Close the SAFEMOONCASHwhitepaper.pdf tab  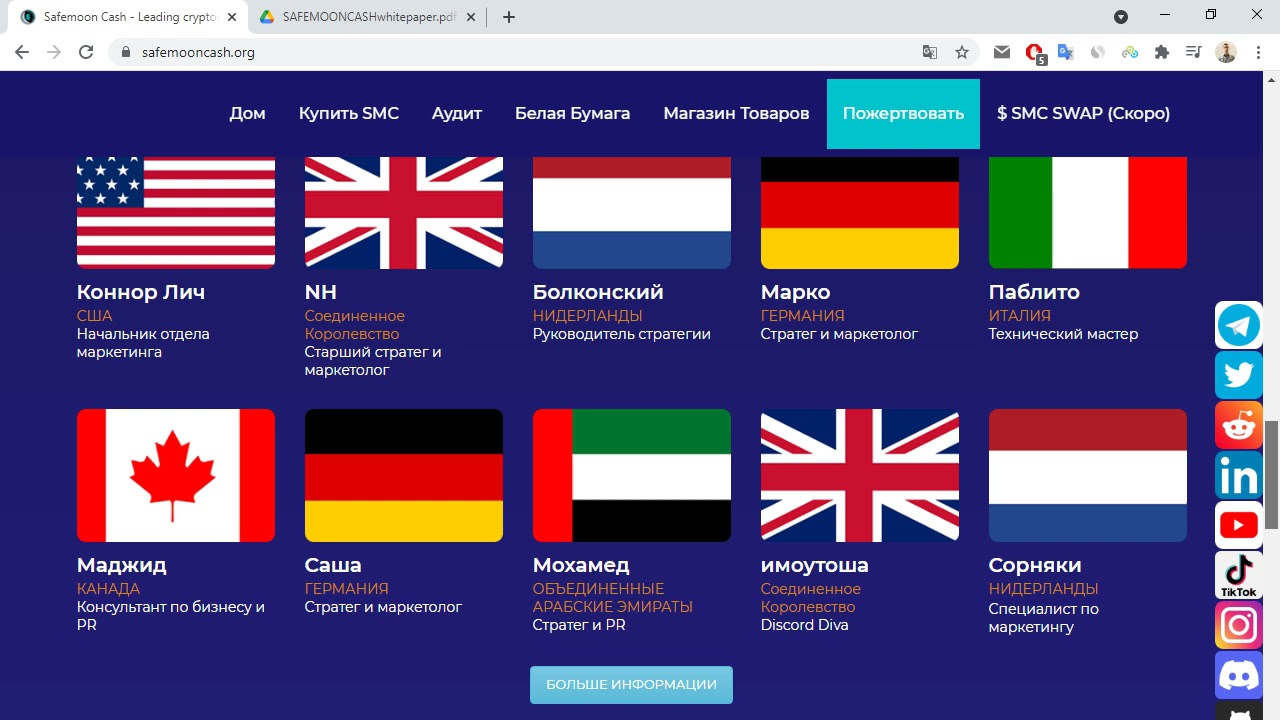(473, 17)
